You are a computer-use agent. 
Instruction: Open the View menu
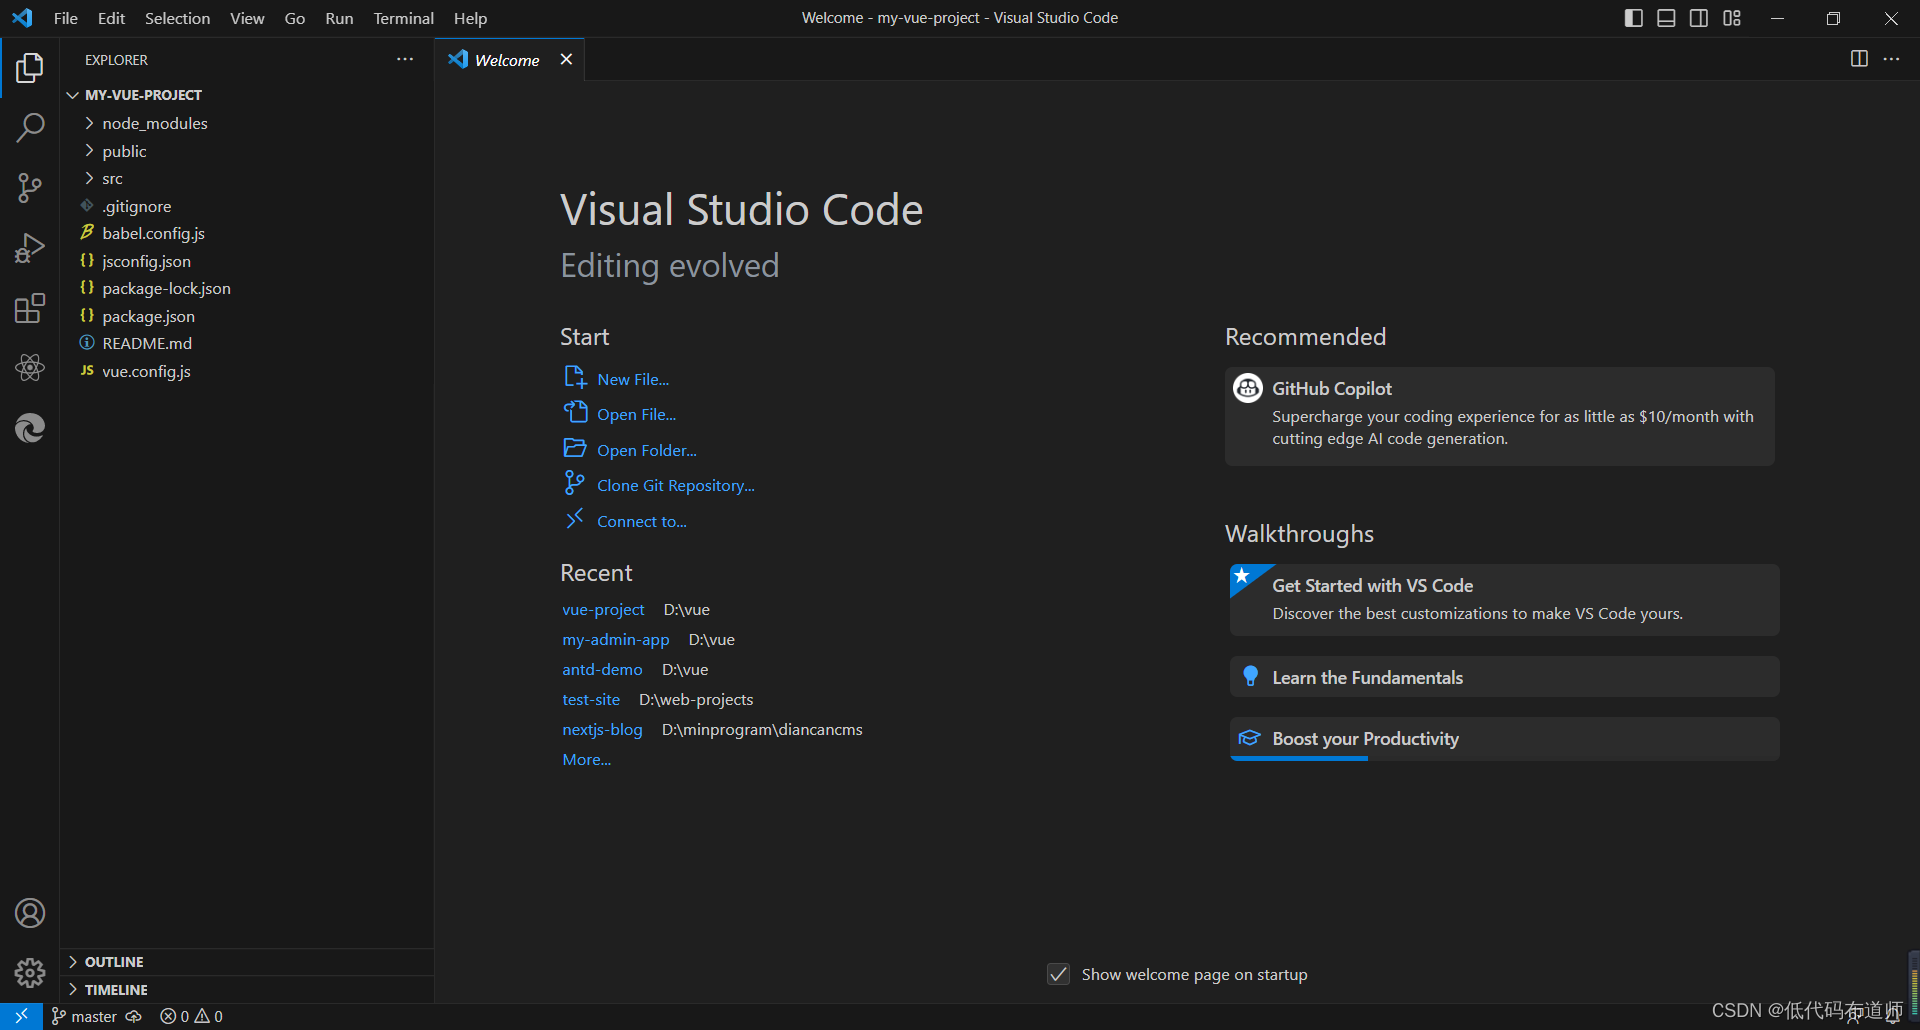pos(247,18)
